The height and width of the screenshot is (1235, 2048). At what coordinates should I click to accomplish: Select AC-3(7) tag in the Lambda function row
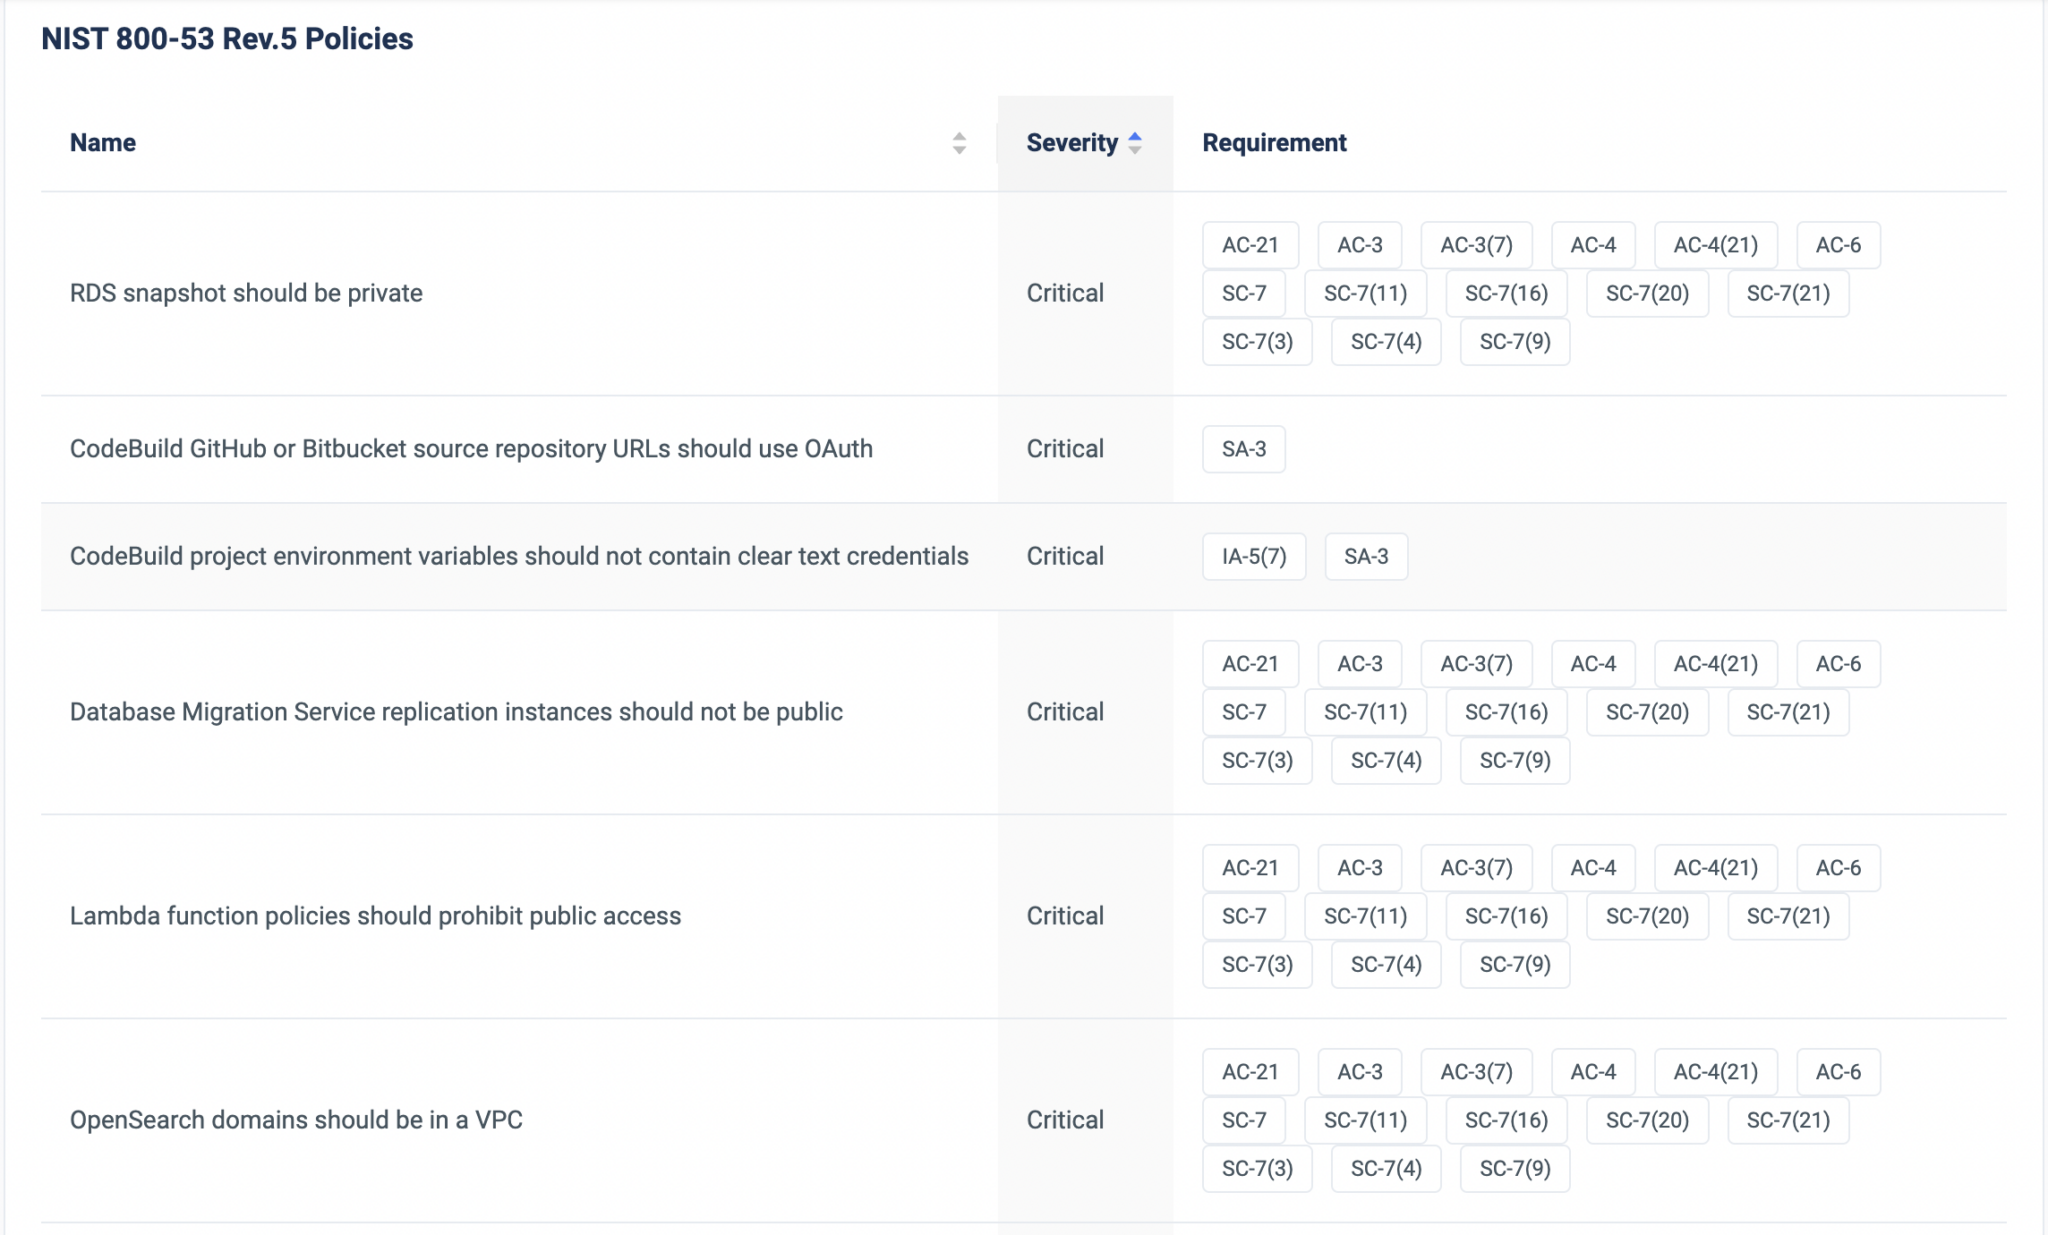tap(1476, 868)
